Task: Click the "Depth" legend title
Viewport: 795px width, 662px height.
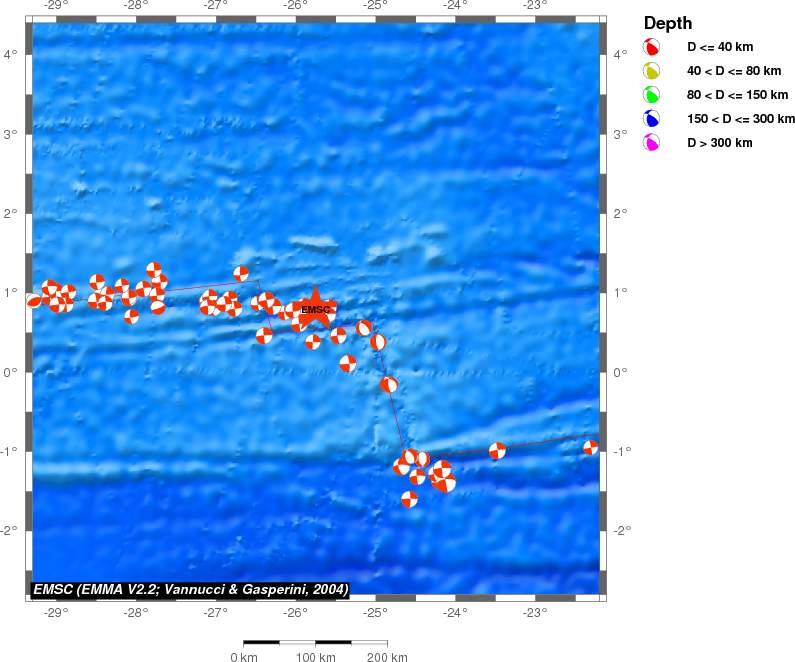Action: [x=668, y=23]
